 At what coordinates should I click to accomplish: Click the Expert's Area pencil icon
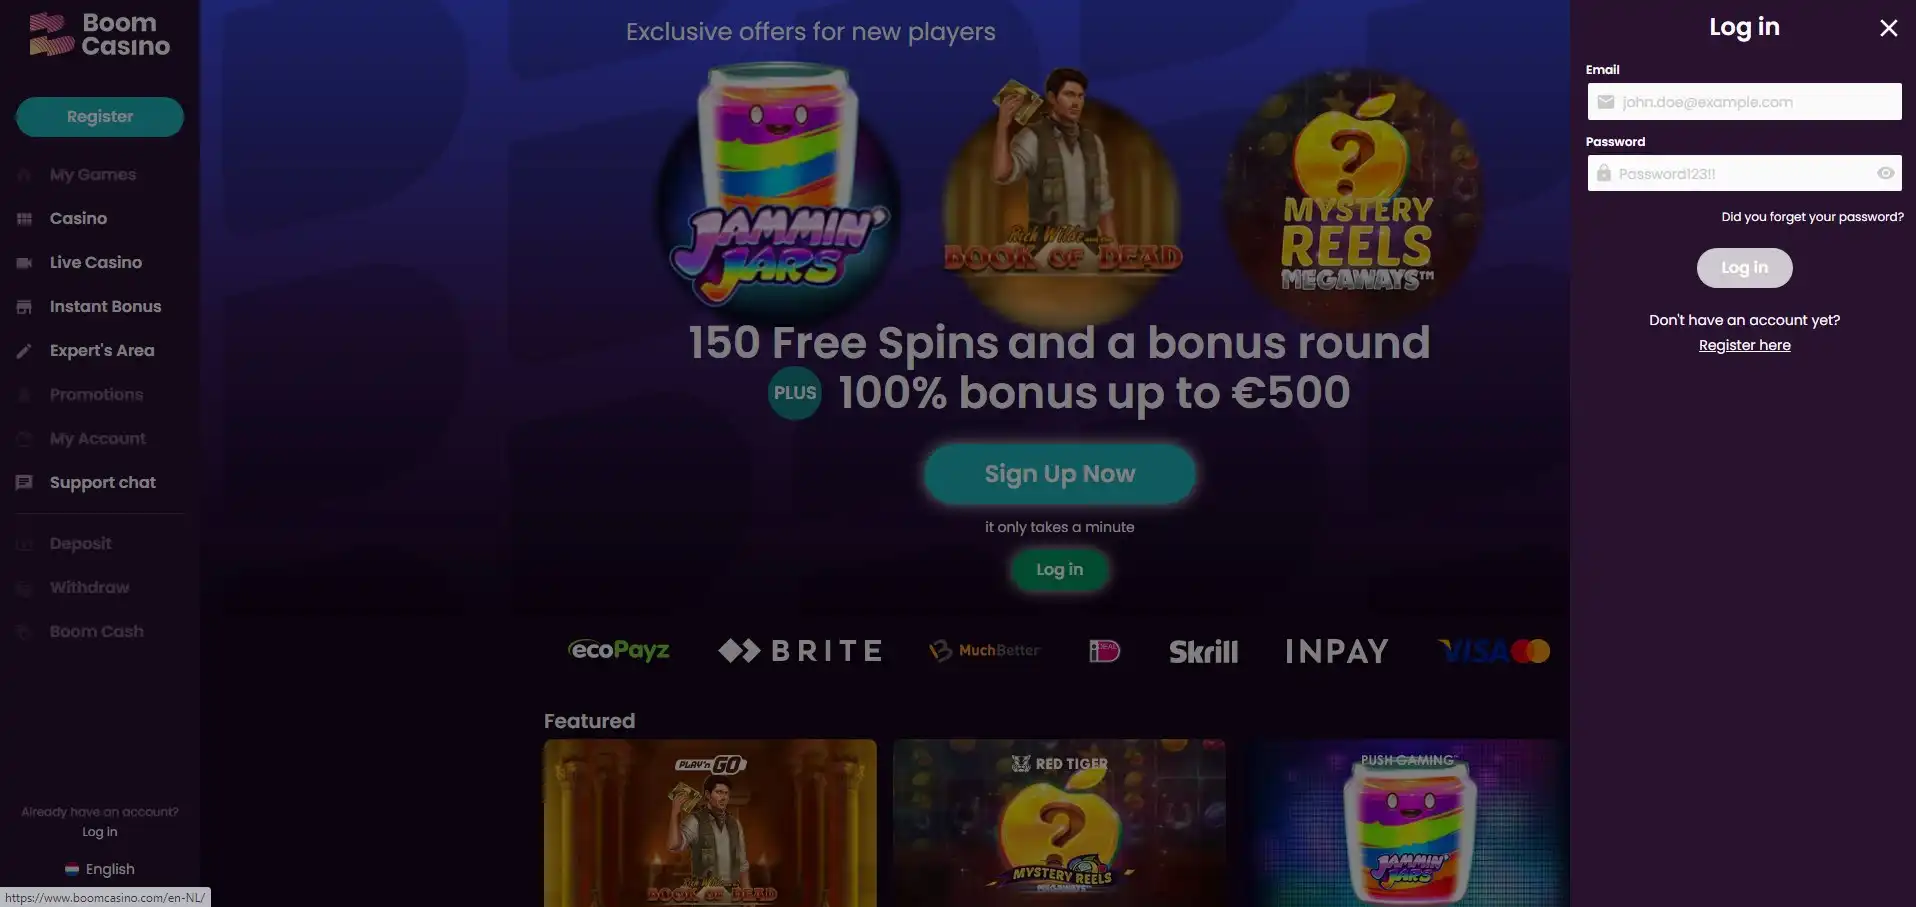click(x=24, y=351)
